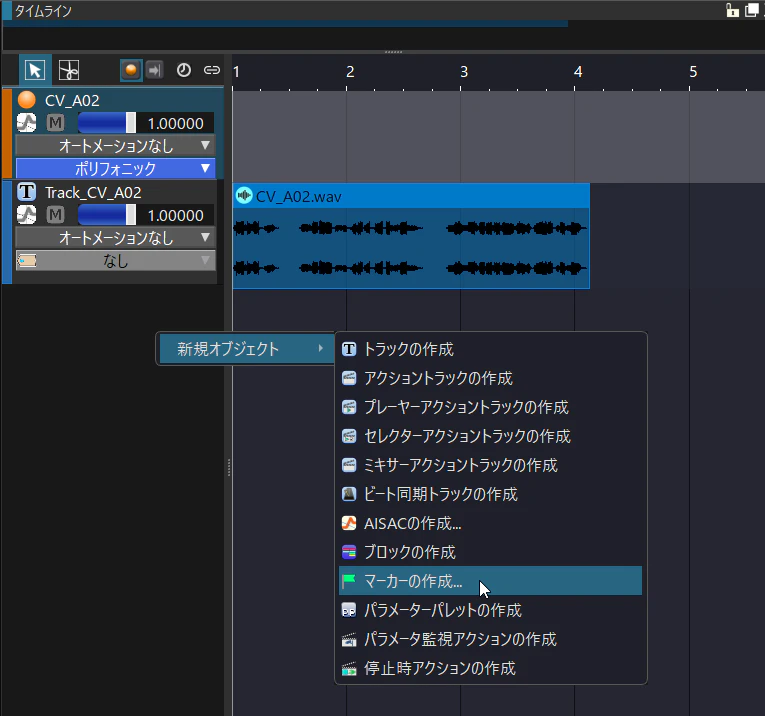This screenshot has width=765, height=716.
Task: Mute the Track_CV_A02 track
Action: 55,215
